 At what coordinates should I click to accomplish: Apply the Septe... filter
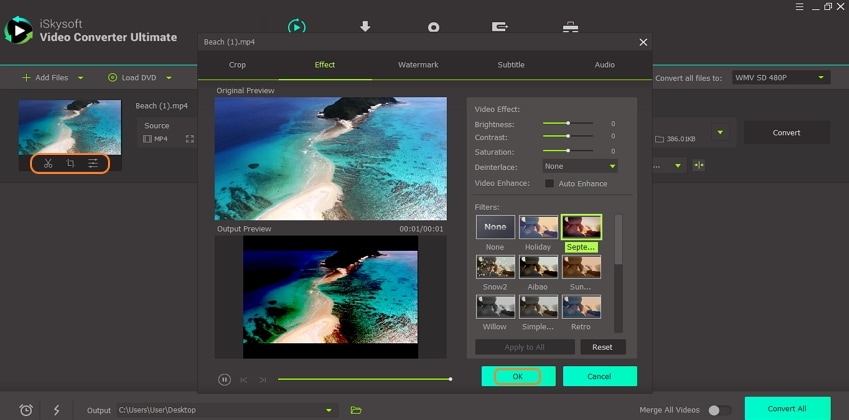[582, 227]
